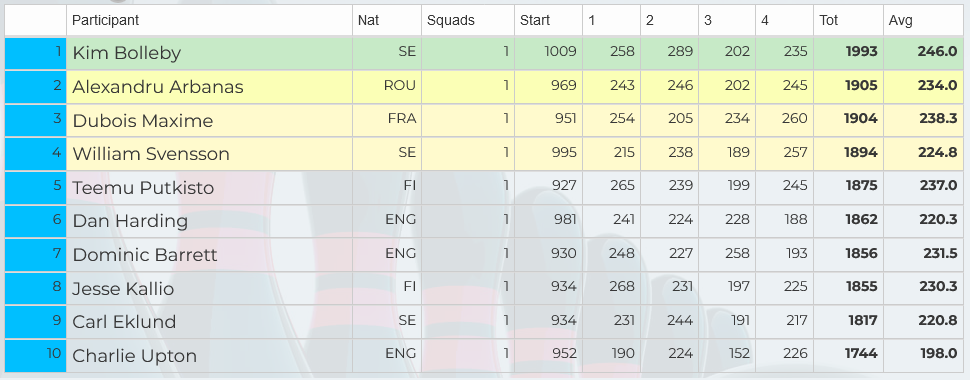The width and height of the screenshot is (970, 380).
Task: Click on Carl Eklund
Action: pyautogui.click(x=124, y=322)
